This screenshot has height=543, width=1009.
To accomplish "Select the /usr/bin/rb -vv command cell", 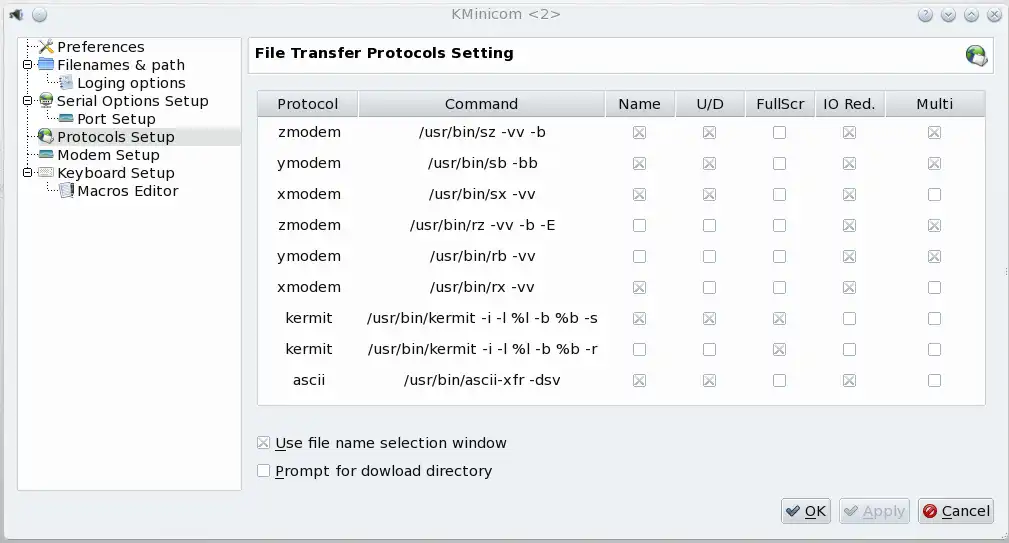I will [482, 256].
